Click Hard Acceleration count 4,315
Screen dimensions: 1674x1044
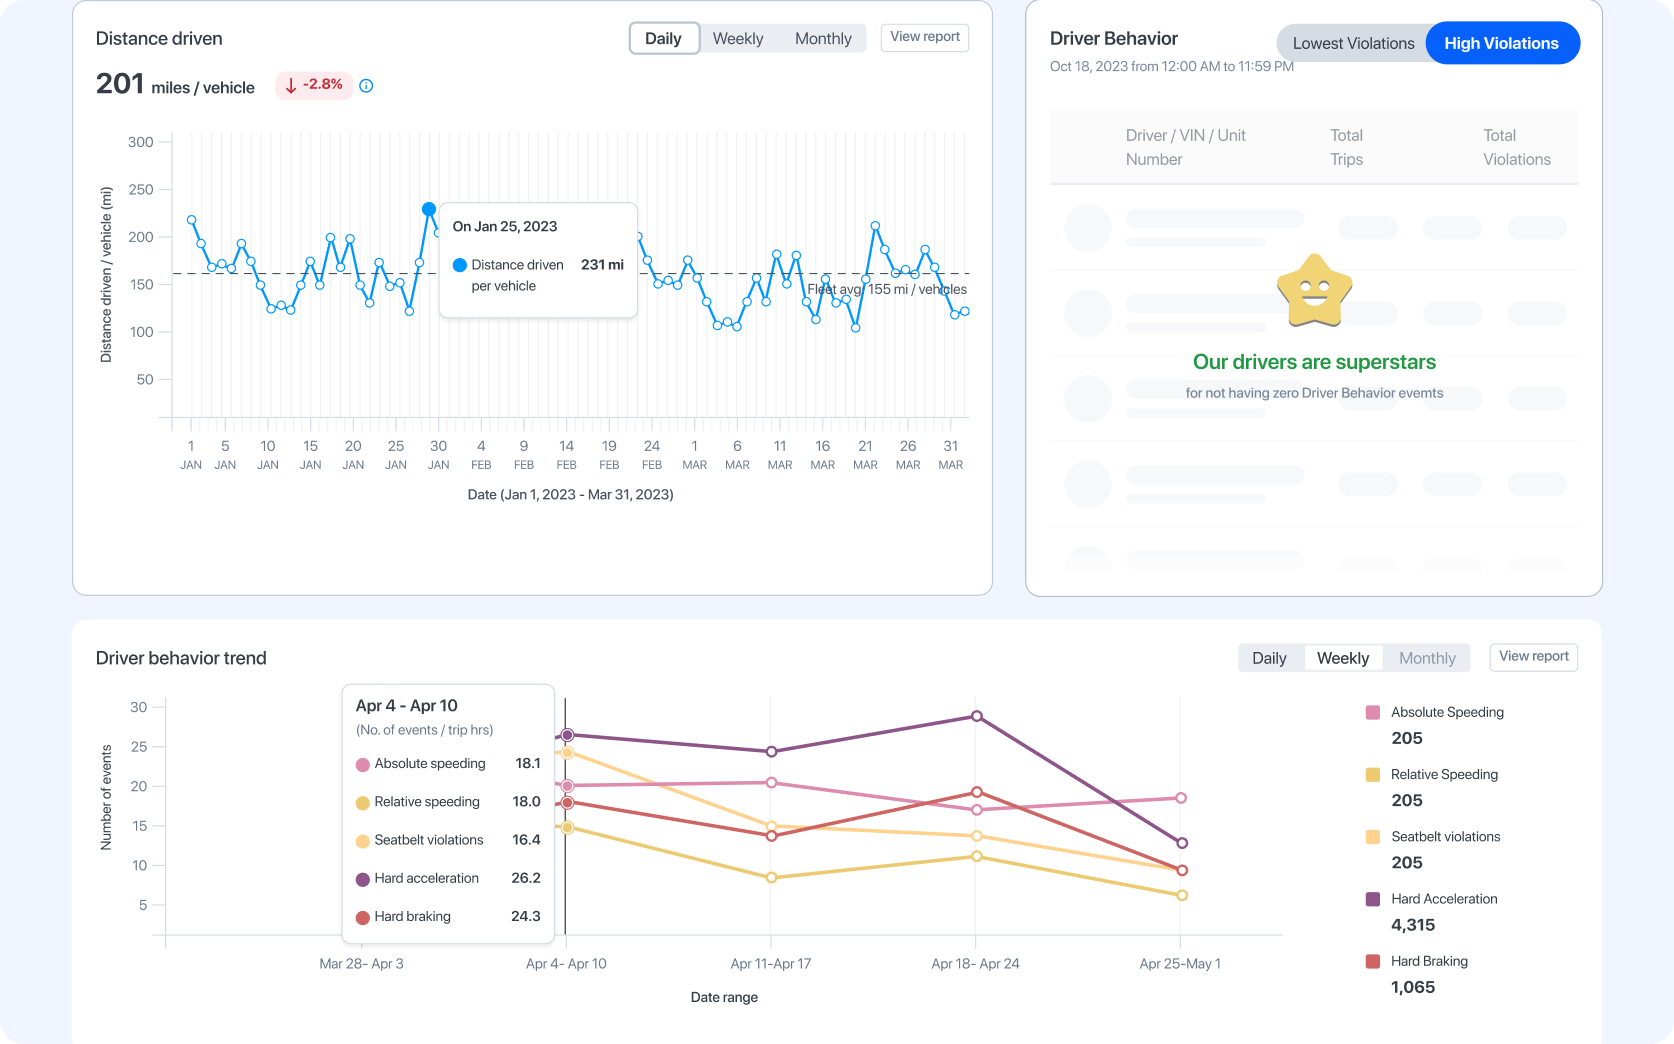[x=1413, y=925]
